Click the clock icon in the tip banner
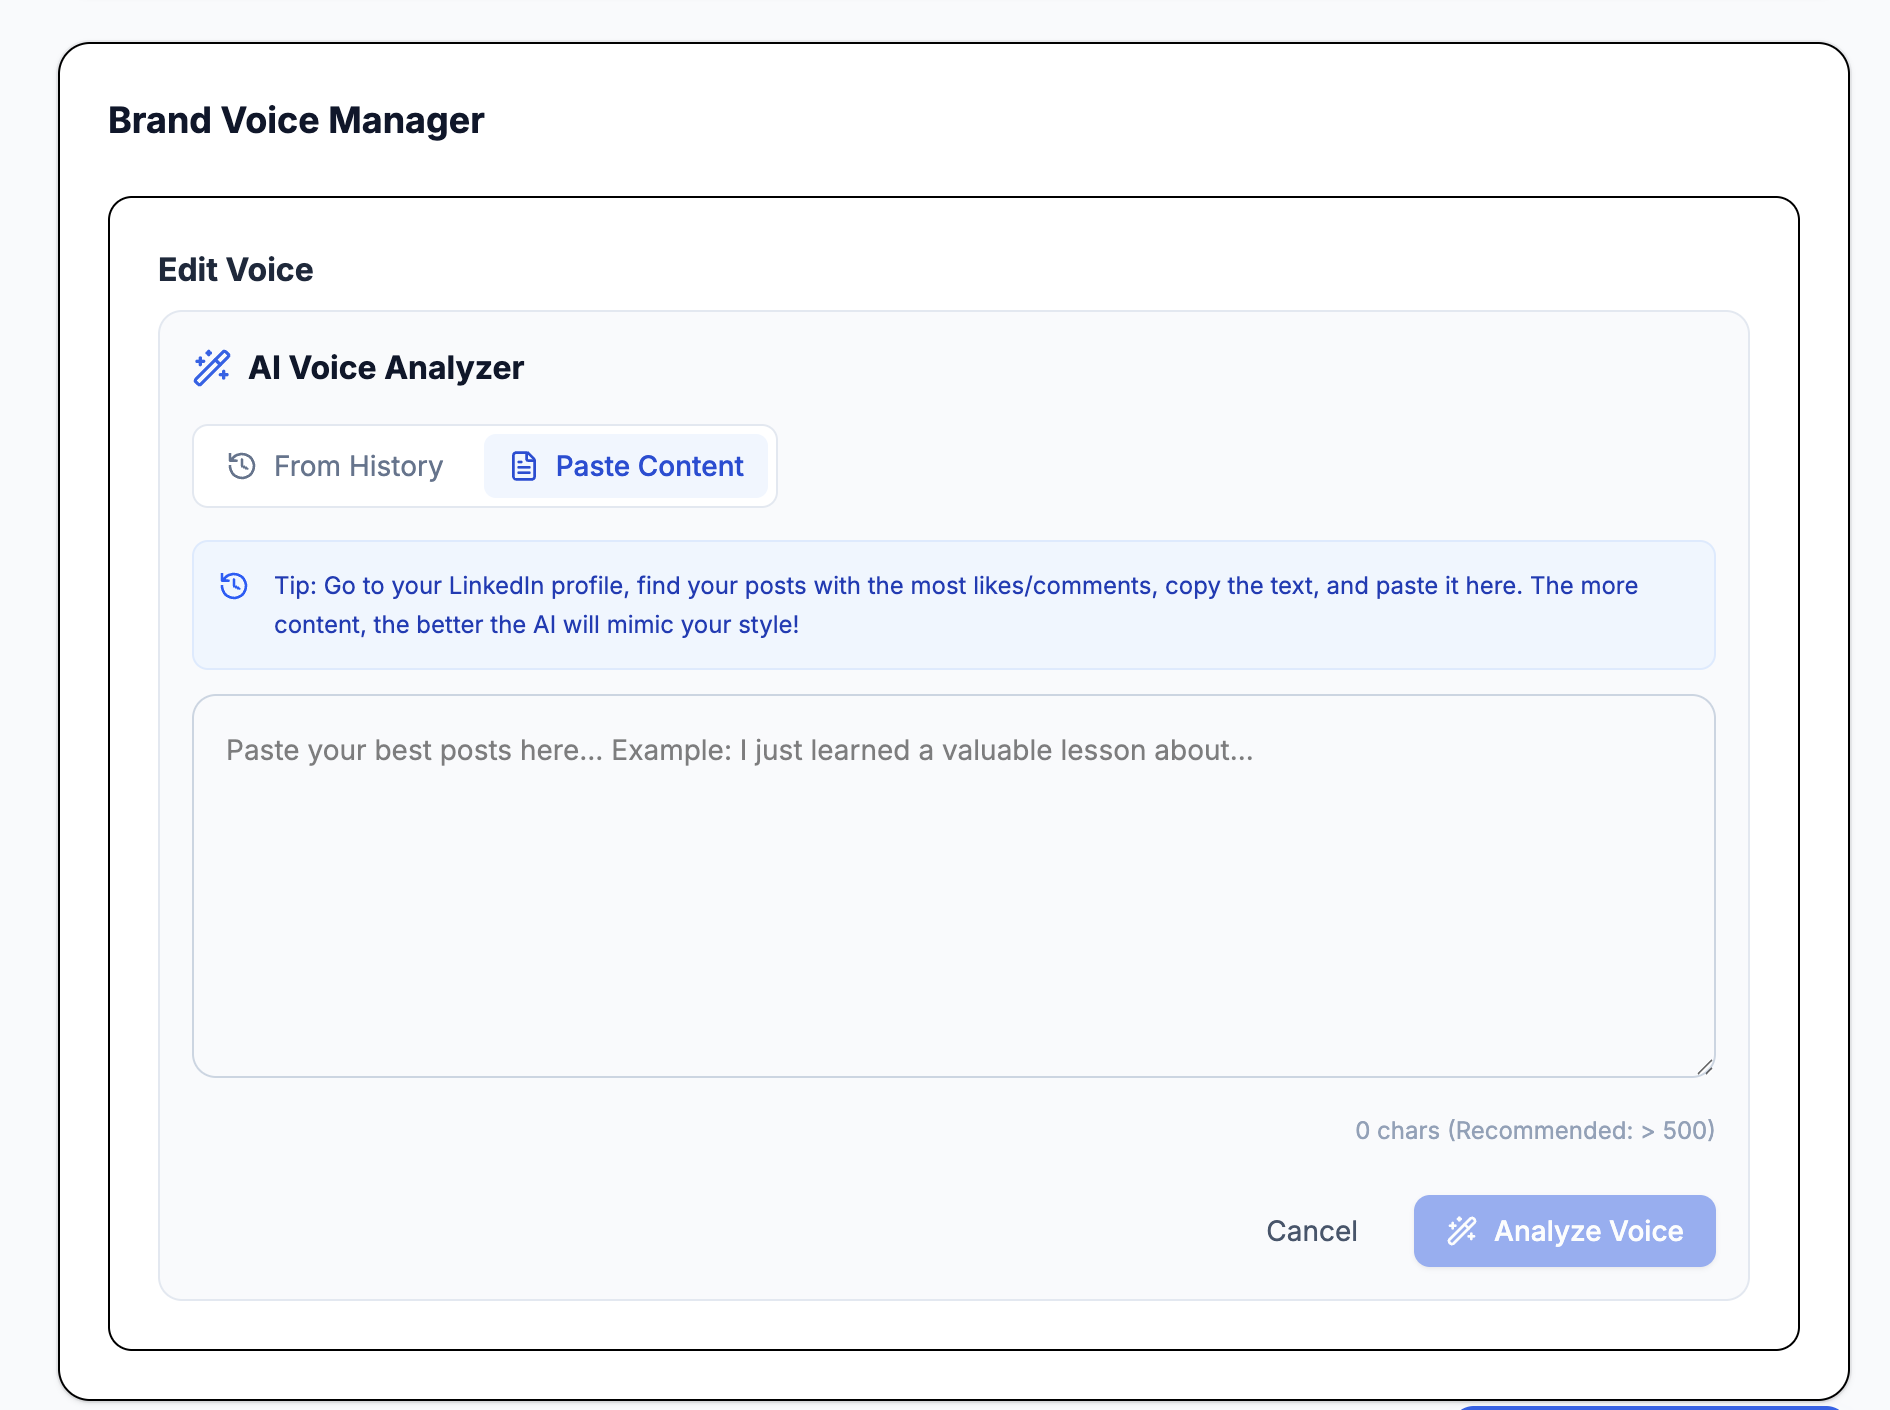This screenshot has width=1890, height=1410. pos(234,585)
